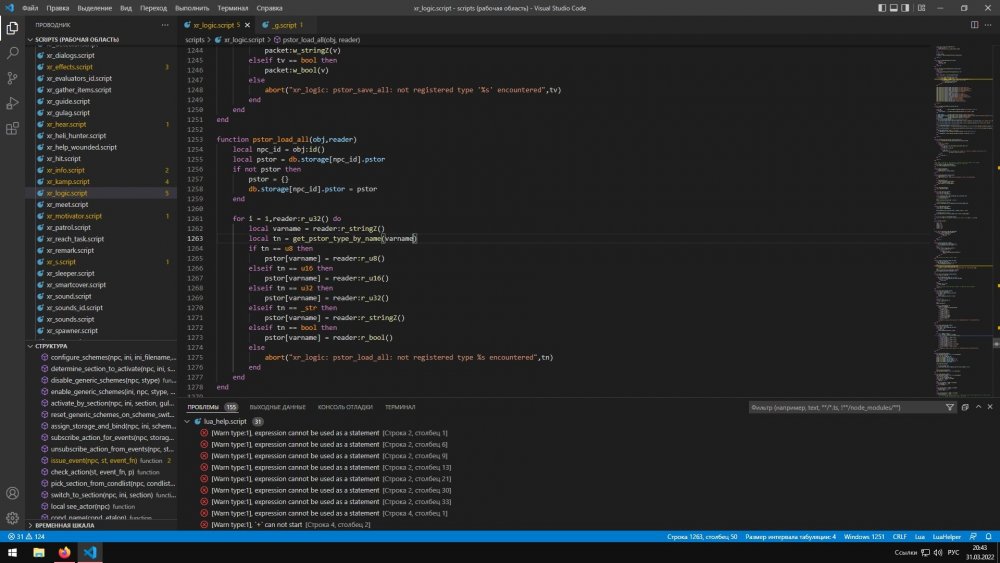Open the Manage gear menu
The width and height of the screenshot is (1000, 563).
click(13, 518)
